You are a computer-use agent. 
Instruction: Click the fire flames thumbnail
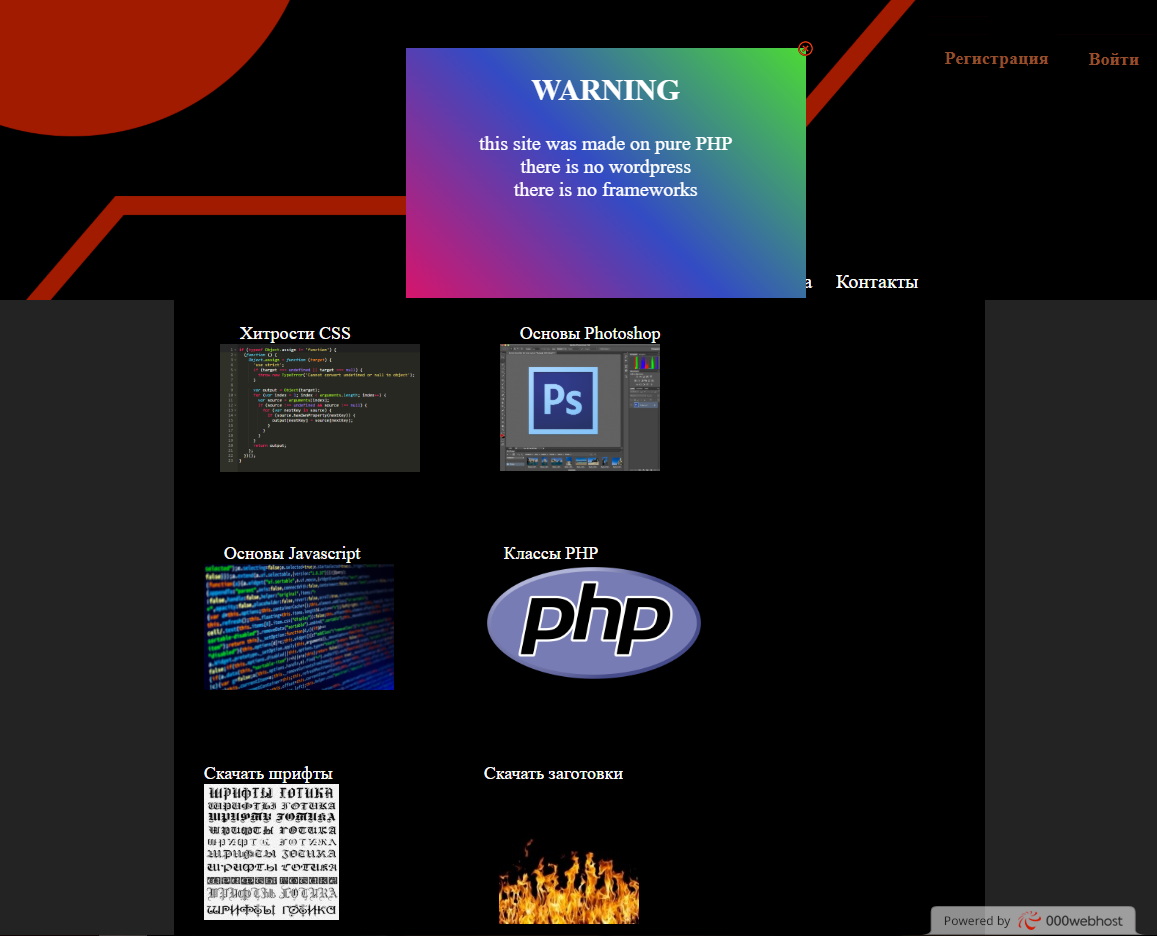point(569,881)
